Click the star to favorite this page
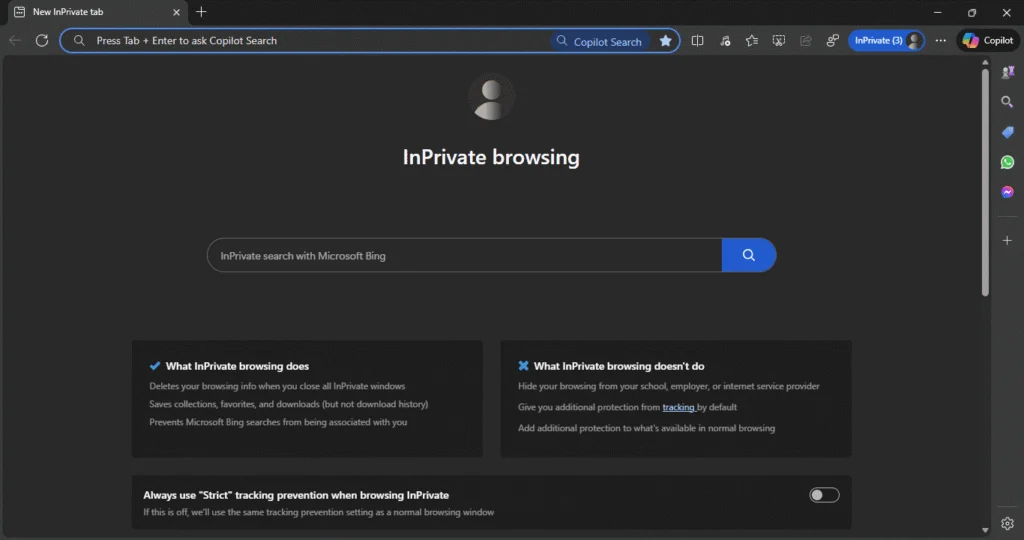 click(x=665, y=41)
